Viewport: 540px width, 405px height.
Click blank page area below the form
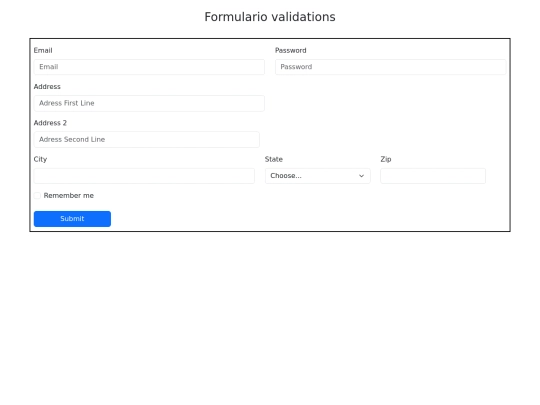pyautogui.click(x=270, y=310)
